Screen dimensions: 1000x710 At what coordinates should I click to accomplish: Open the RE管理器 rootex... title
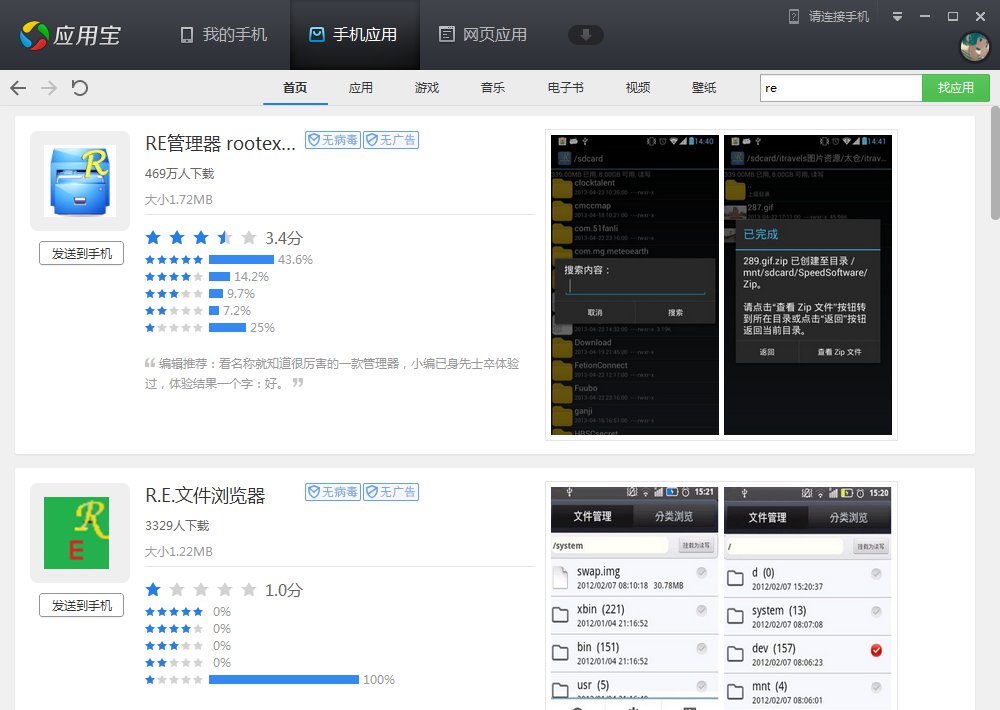pyautogui.click(x=221, y=143)
